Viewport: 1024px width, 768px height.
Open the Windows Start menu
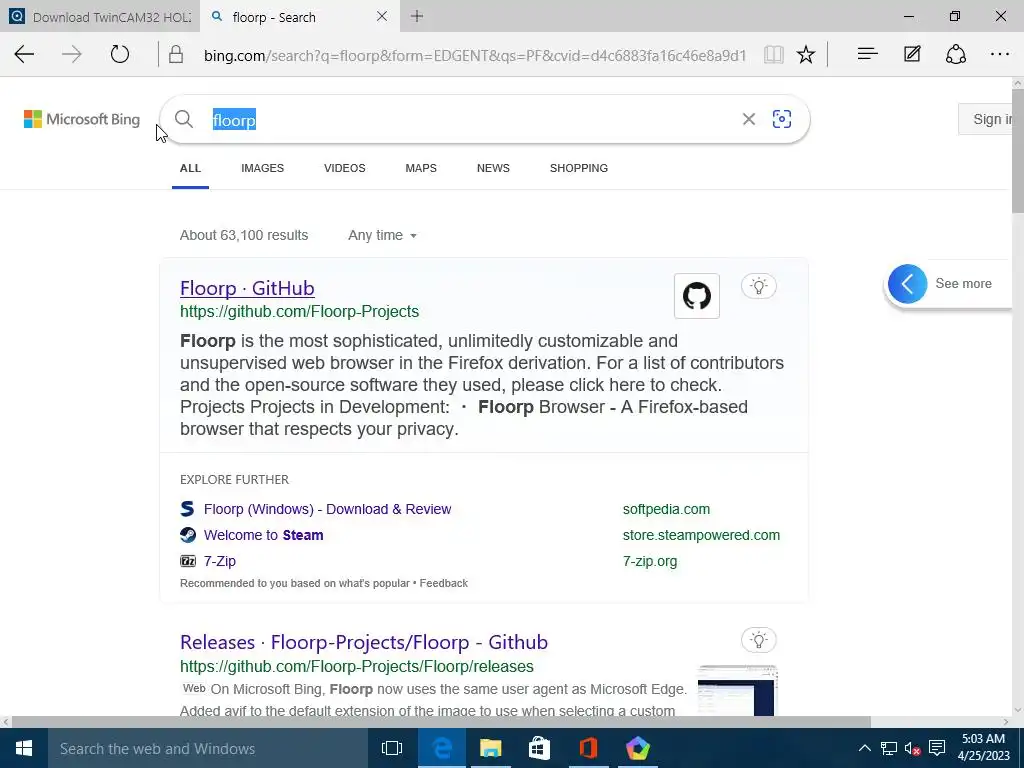(x=24, y=748)
